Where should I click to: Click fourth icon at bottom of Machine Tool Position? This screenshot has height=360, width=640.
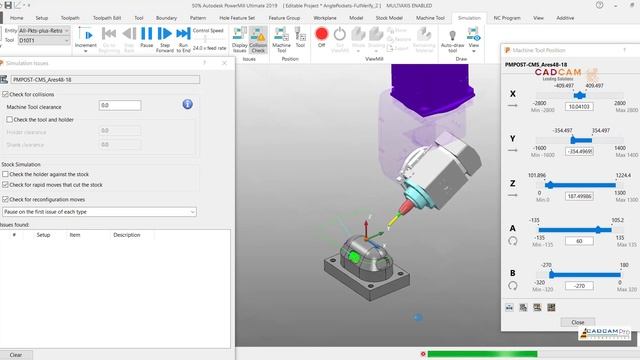(551, 308)
